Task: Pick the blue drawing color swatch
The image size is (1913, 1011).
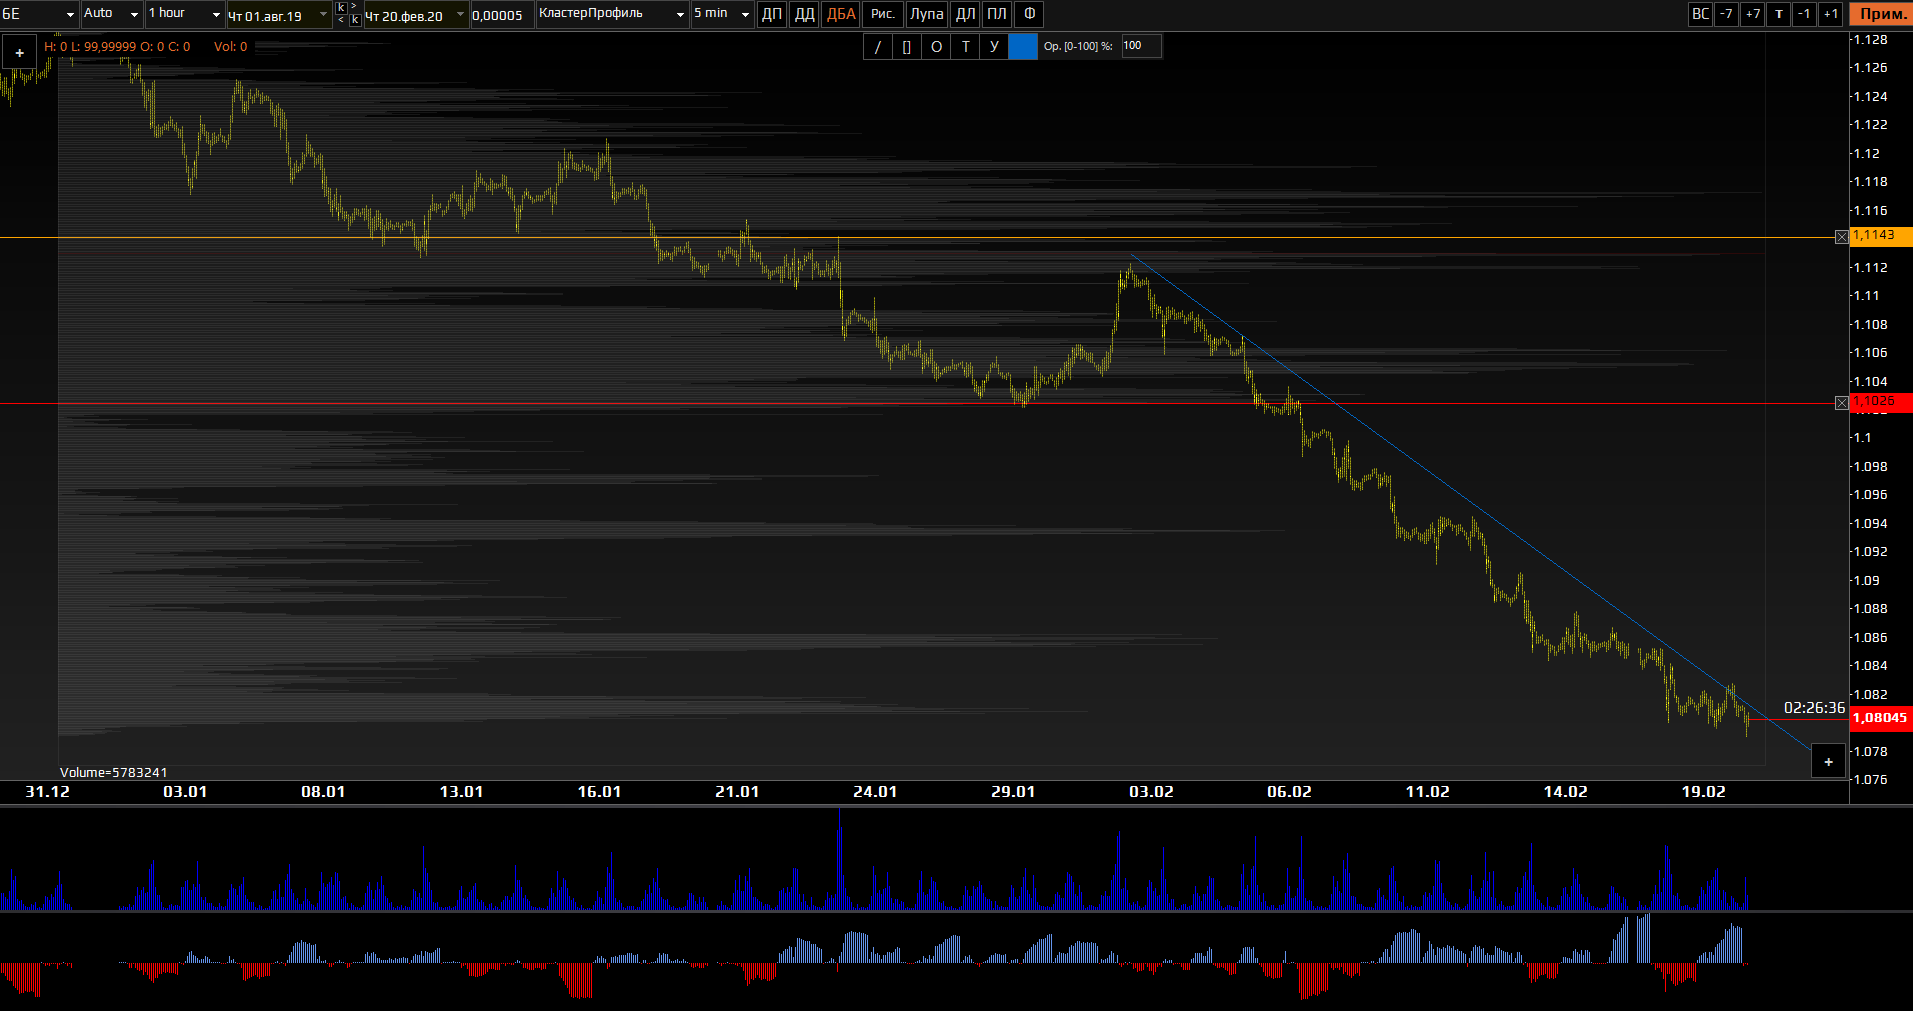Action: coord(1023,46)
